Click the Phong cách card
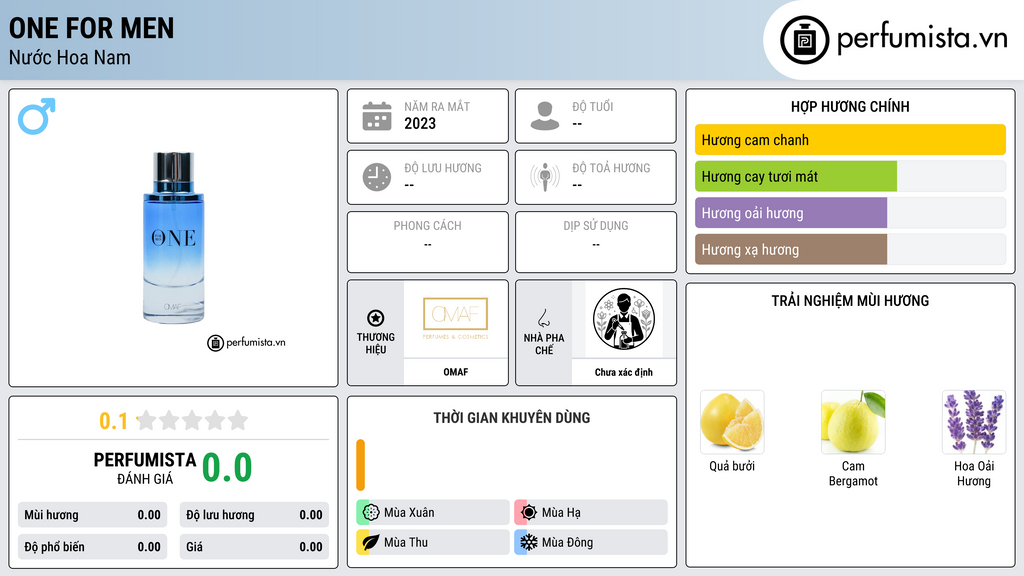 coord(428,242)
